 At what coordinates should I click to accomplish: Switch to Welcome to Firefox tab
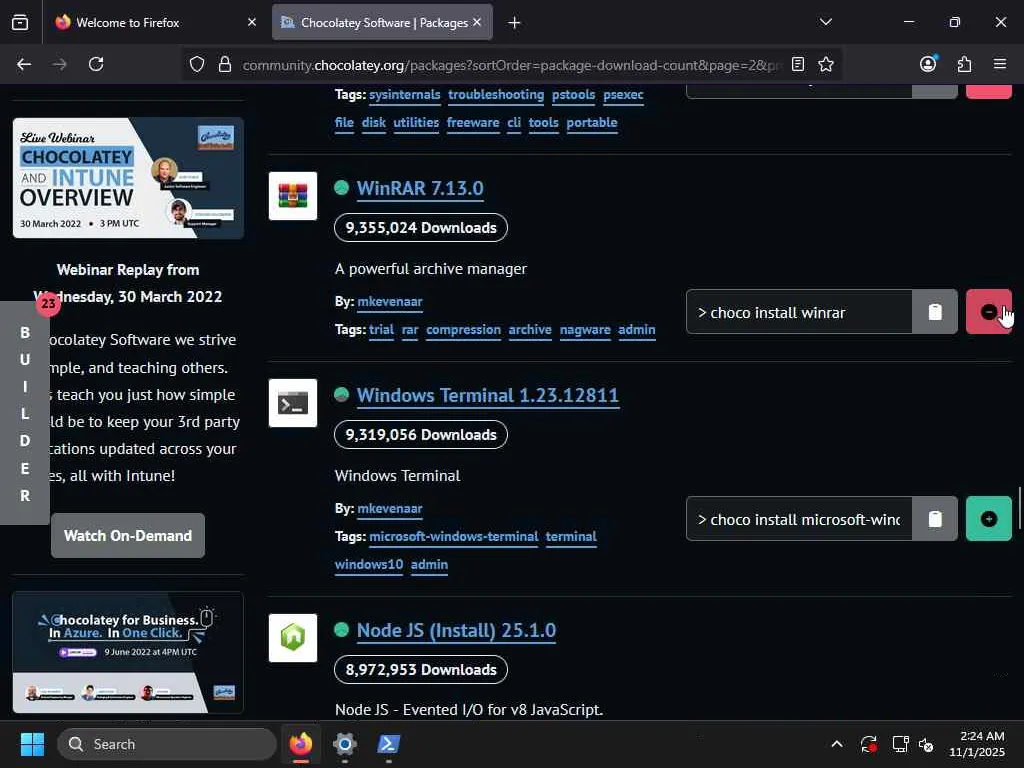155,23
